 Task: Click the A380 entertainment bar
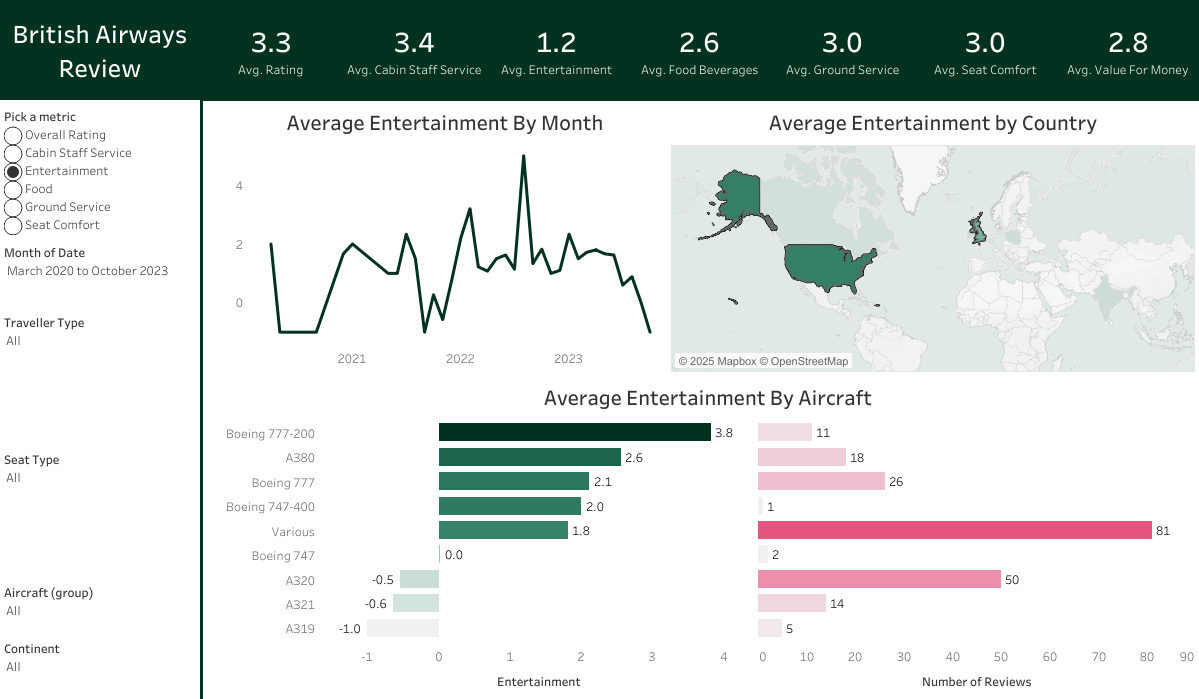529,457
